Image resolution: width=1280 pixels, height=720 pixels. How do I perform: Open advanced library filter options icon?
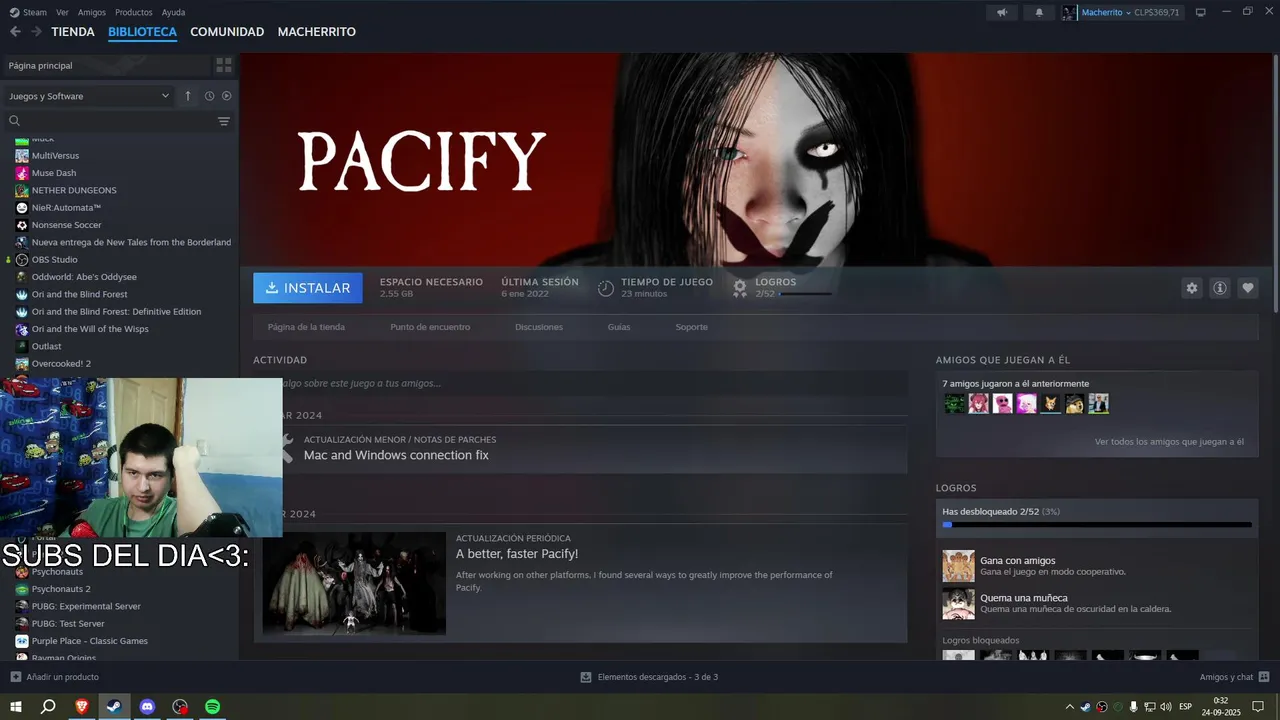[x=224, y=121]
